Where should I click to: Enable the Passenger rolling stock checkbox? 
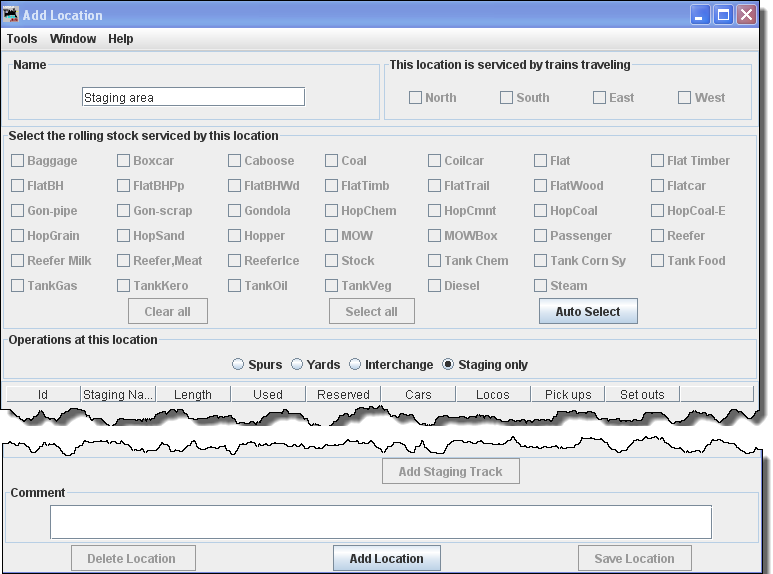(x=541, y=236)
